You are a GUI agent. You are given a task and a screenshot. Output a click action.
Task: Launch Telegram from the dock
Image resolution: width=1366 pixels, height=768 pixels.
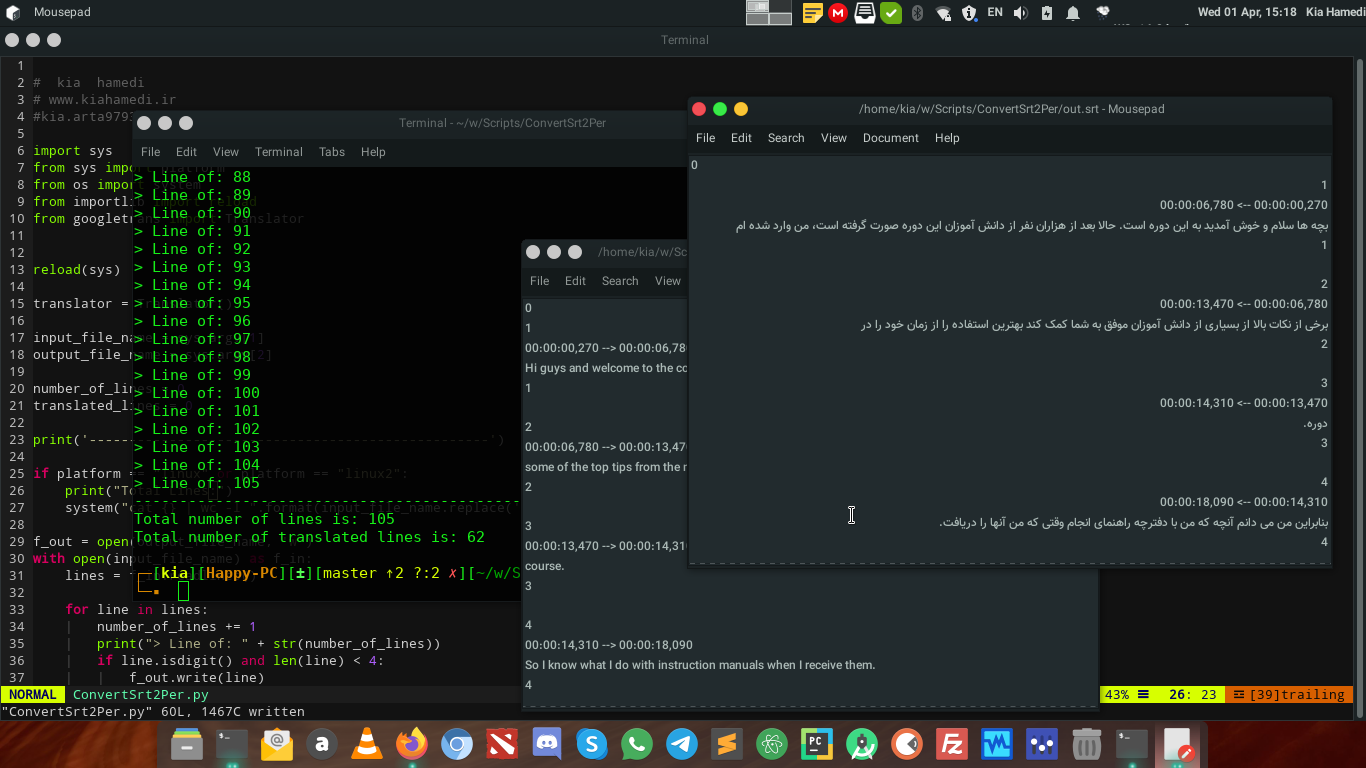click(x=682, y=744)
